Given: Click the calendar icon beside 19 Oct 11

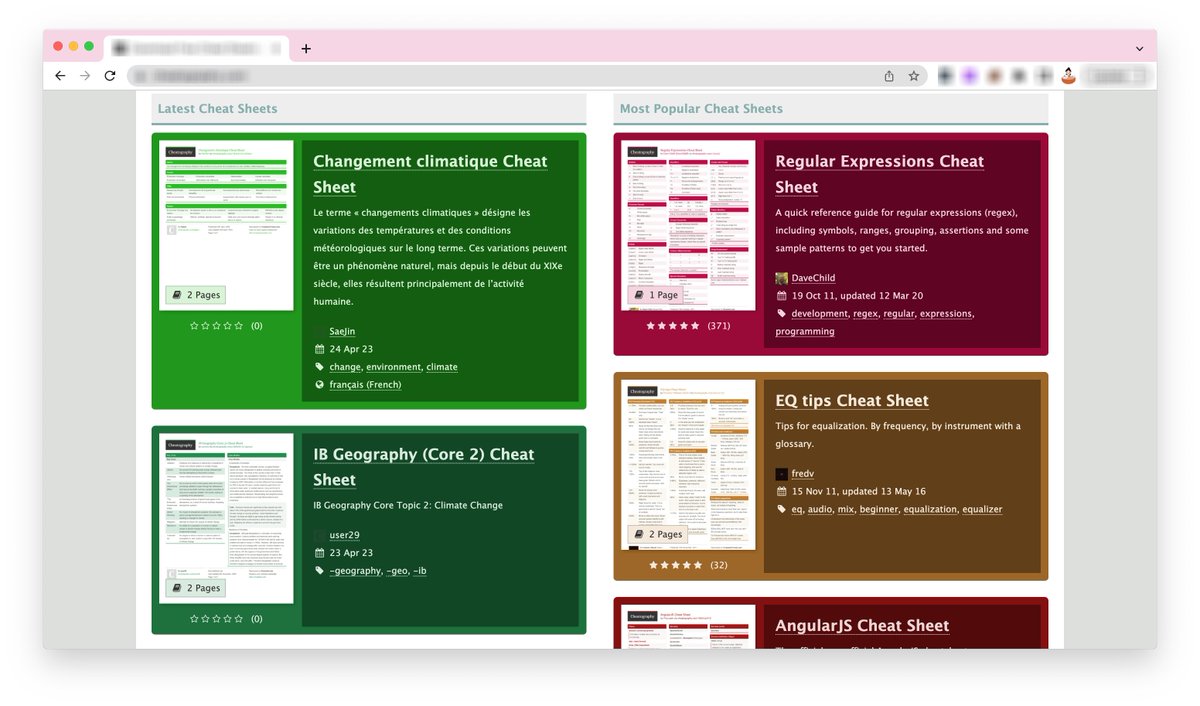Looking at the screenshot, I should (782, 296).
